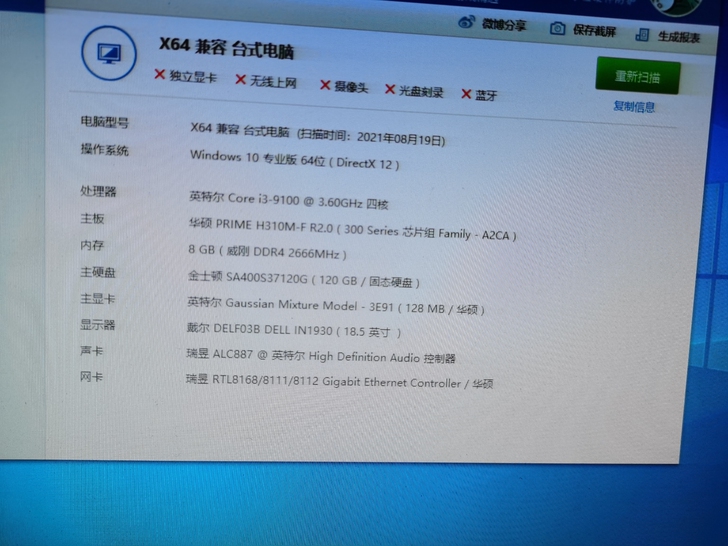This screenshot has height=546, width=728.
Task: Click the 金士顿 SA400S37120G disk value
Action: pyautogui.click(x=304, y=279)
